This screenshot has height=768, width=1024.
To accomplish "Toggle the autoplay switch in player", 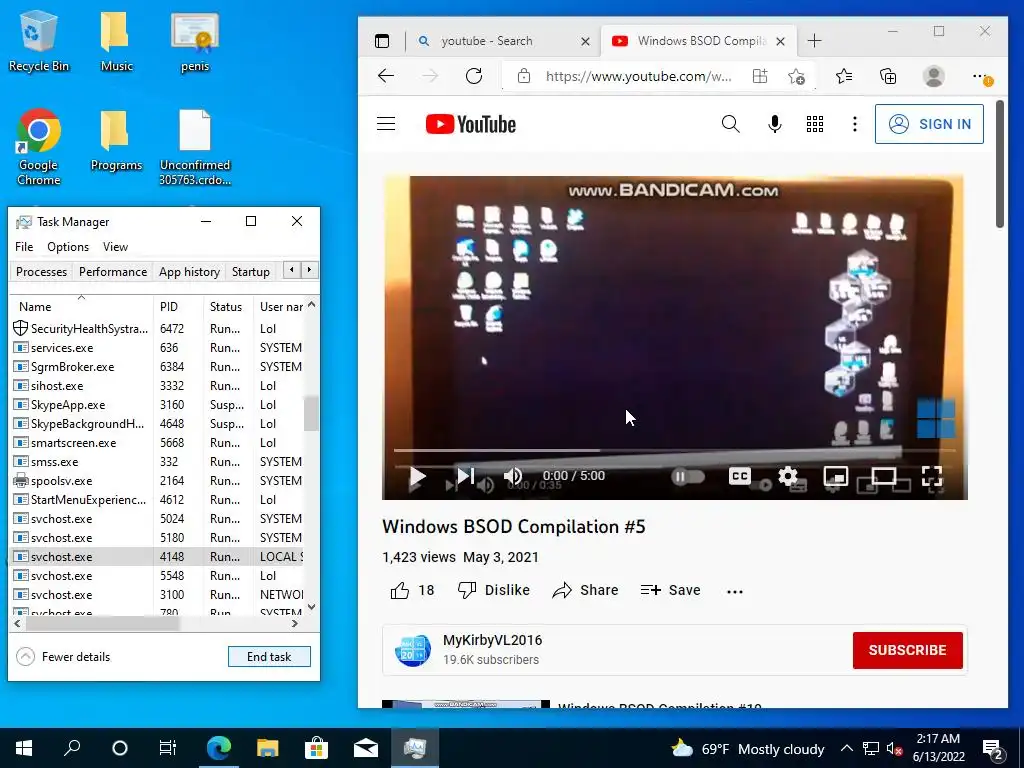I will coord(688,476).
